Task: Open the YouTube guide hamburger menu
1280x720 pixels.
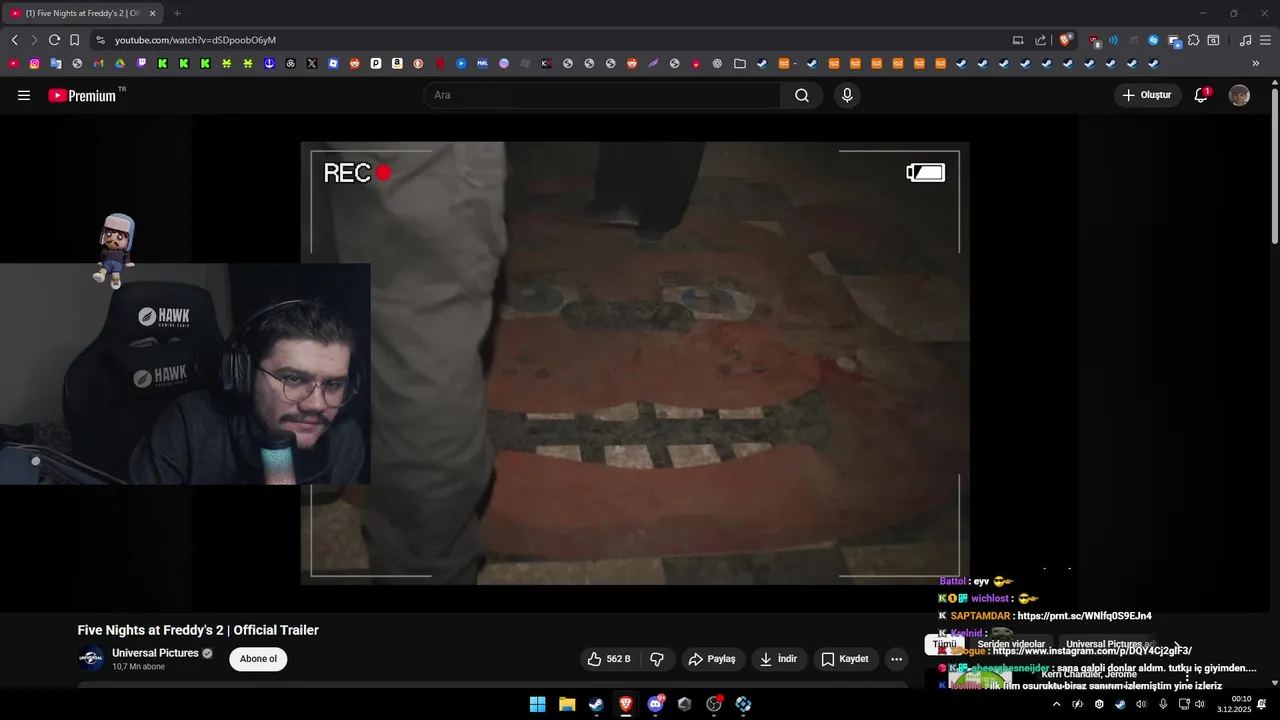Action: tap(24, 95)
